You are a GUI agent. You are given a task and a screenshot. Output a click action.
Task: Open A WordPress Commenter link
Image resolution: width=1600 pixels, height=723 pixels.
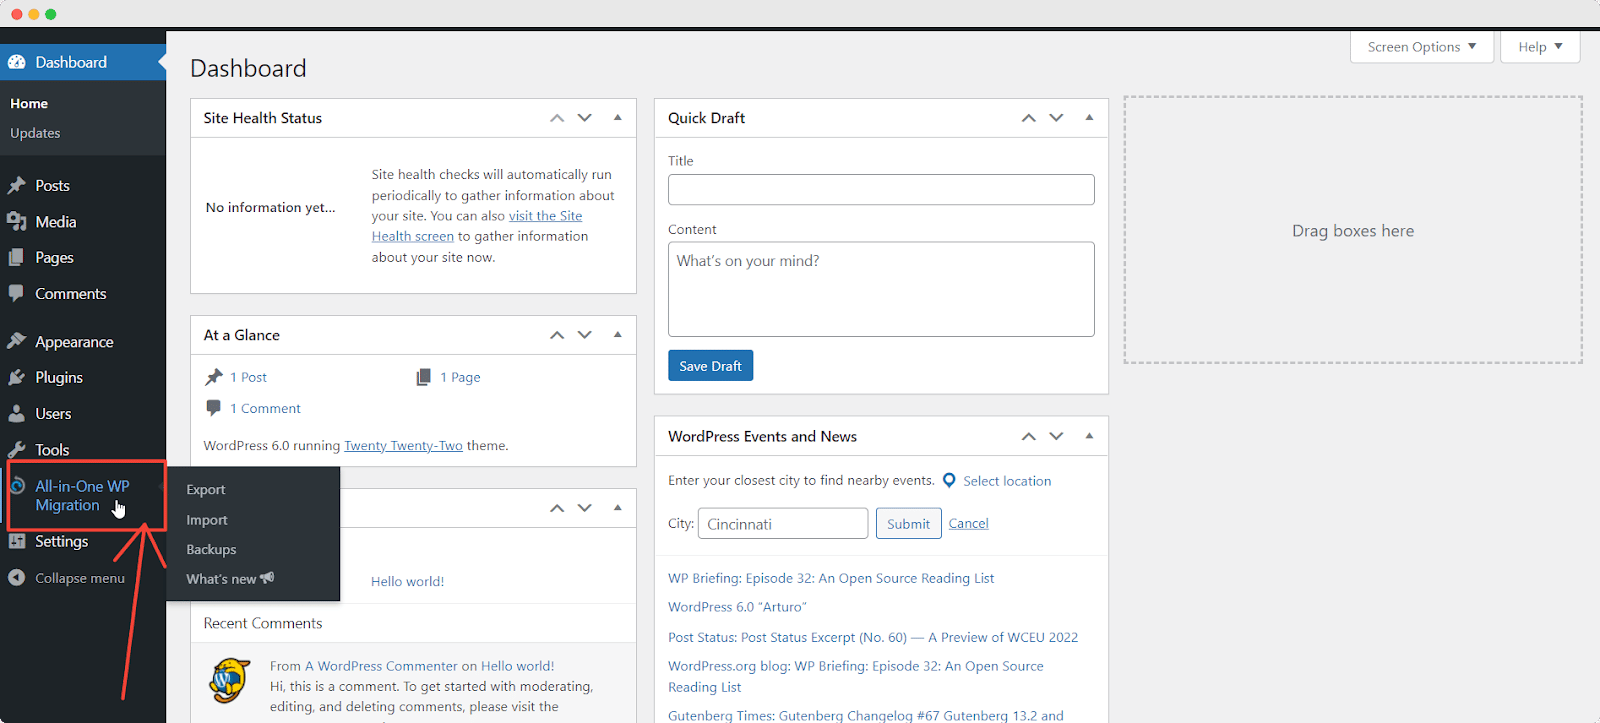pos(381,666)
